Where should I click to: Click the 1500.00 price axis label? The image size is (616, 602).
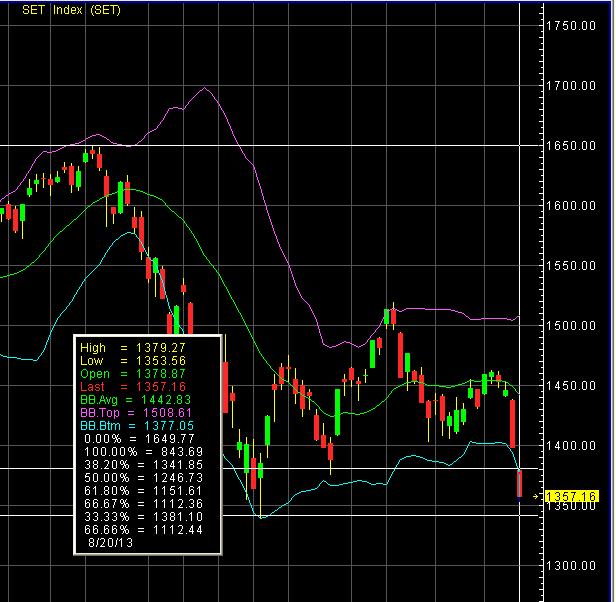pos(571,326)
